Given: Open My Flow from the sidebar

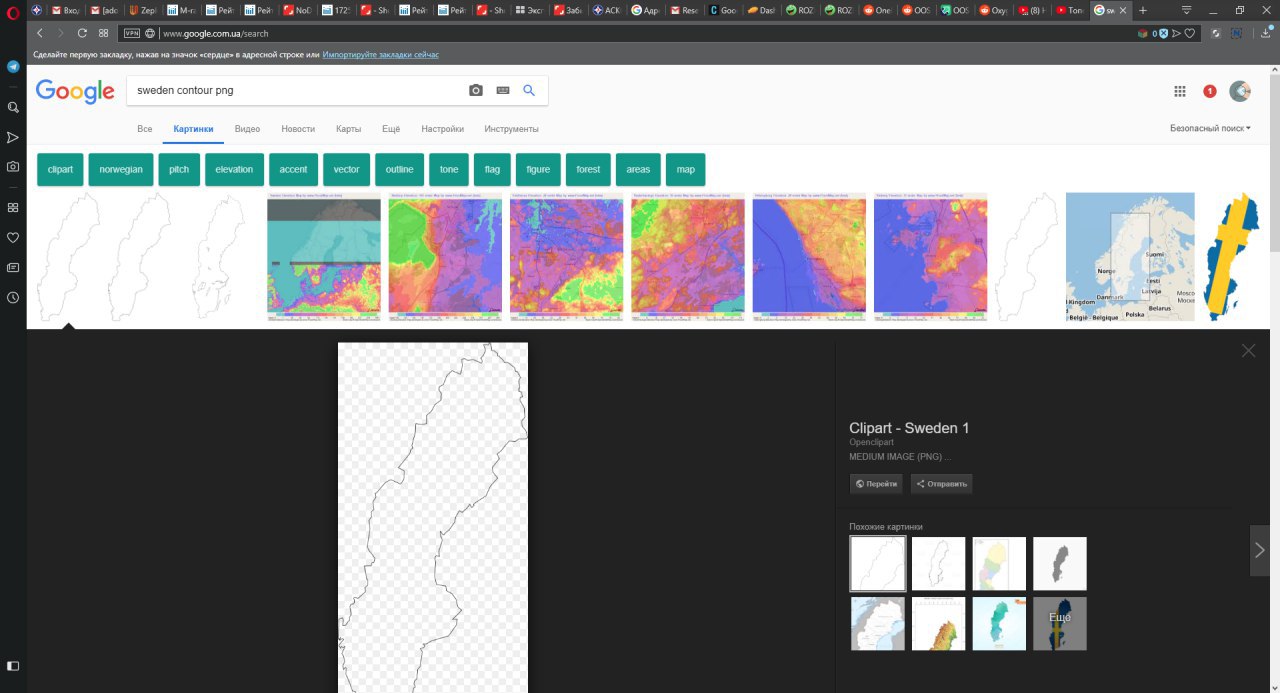Looking at the screenshot, I should [13, 137].
